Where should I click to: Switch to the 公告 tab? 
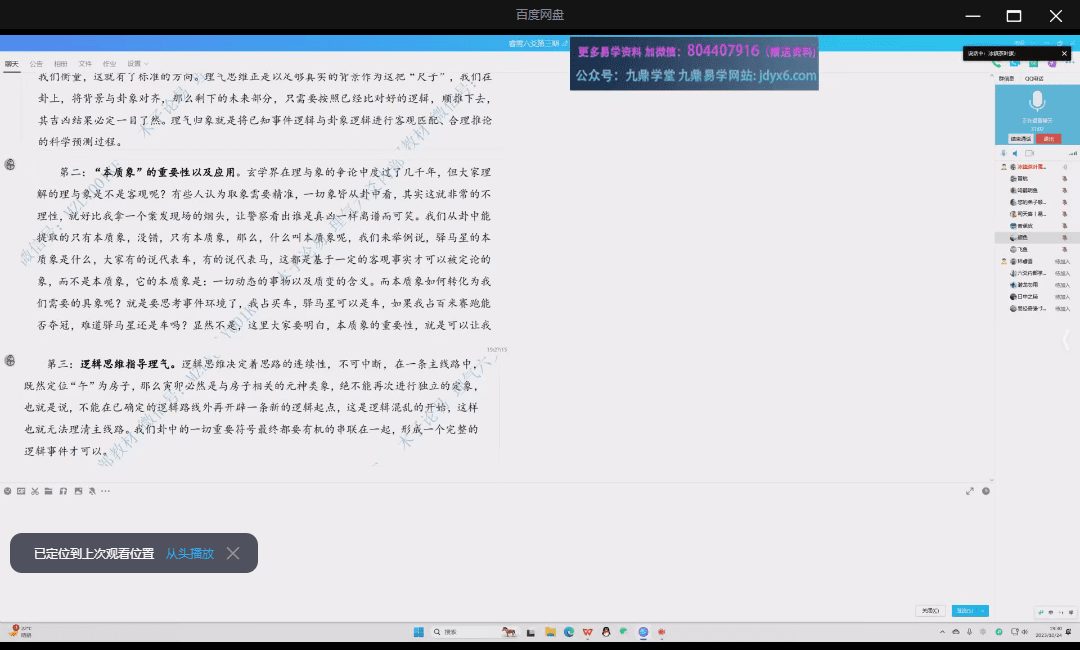(36, 63)
